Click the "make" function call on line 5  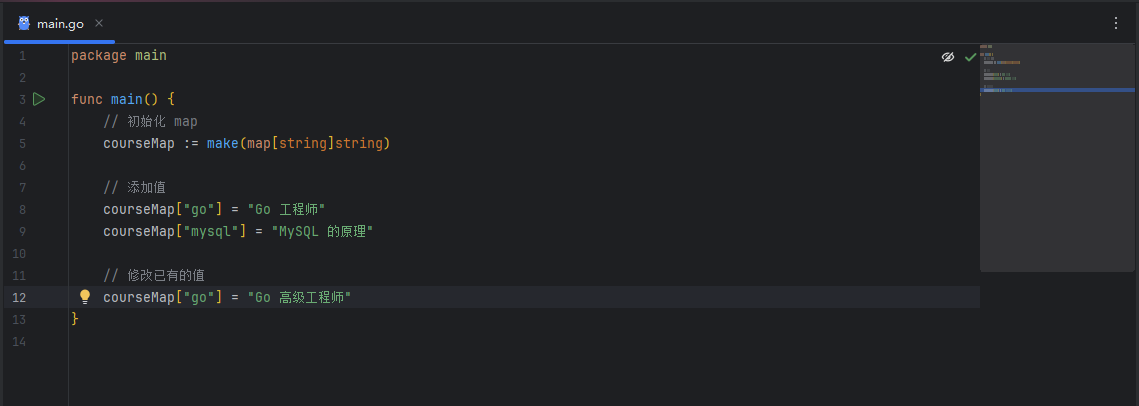[222, 143]
